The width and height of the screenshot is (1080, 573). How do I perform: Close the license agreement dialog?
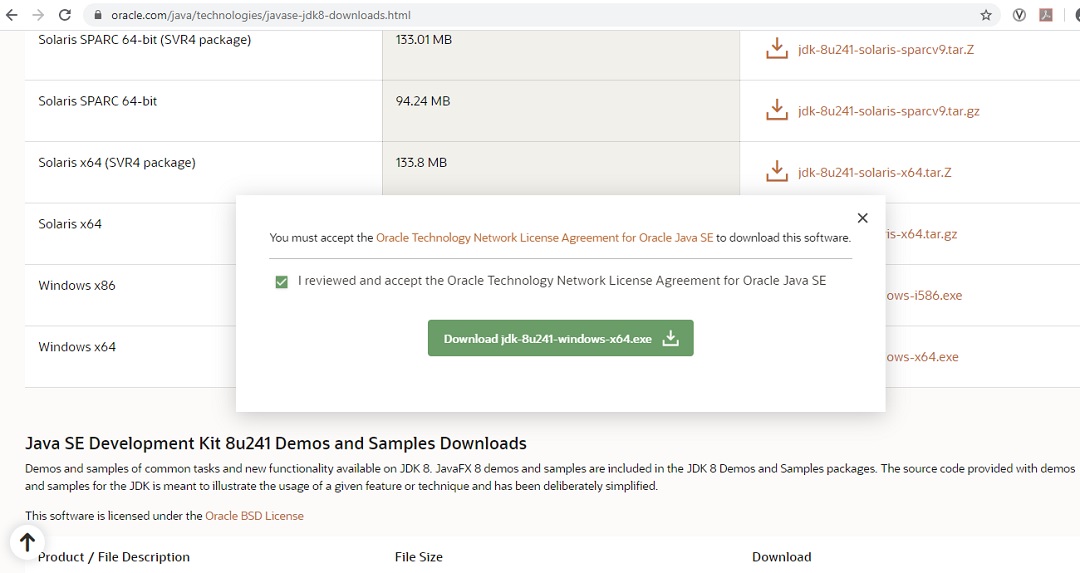(862, 218)
